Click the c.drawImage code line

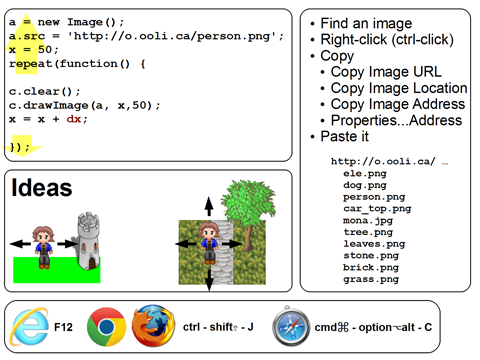[x=85, y=105]
